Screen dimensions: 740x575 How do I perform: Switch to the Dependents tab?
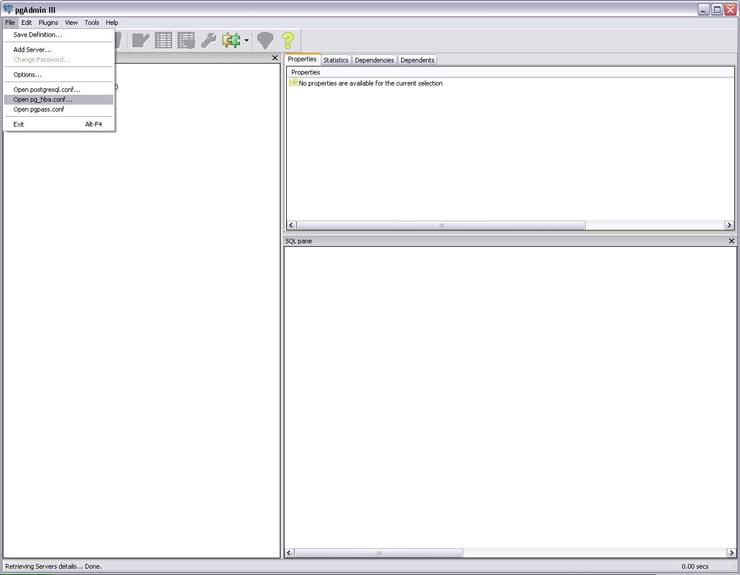click(x=417, y=60)
